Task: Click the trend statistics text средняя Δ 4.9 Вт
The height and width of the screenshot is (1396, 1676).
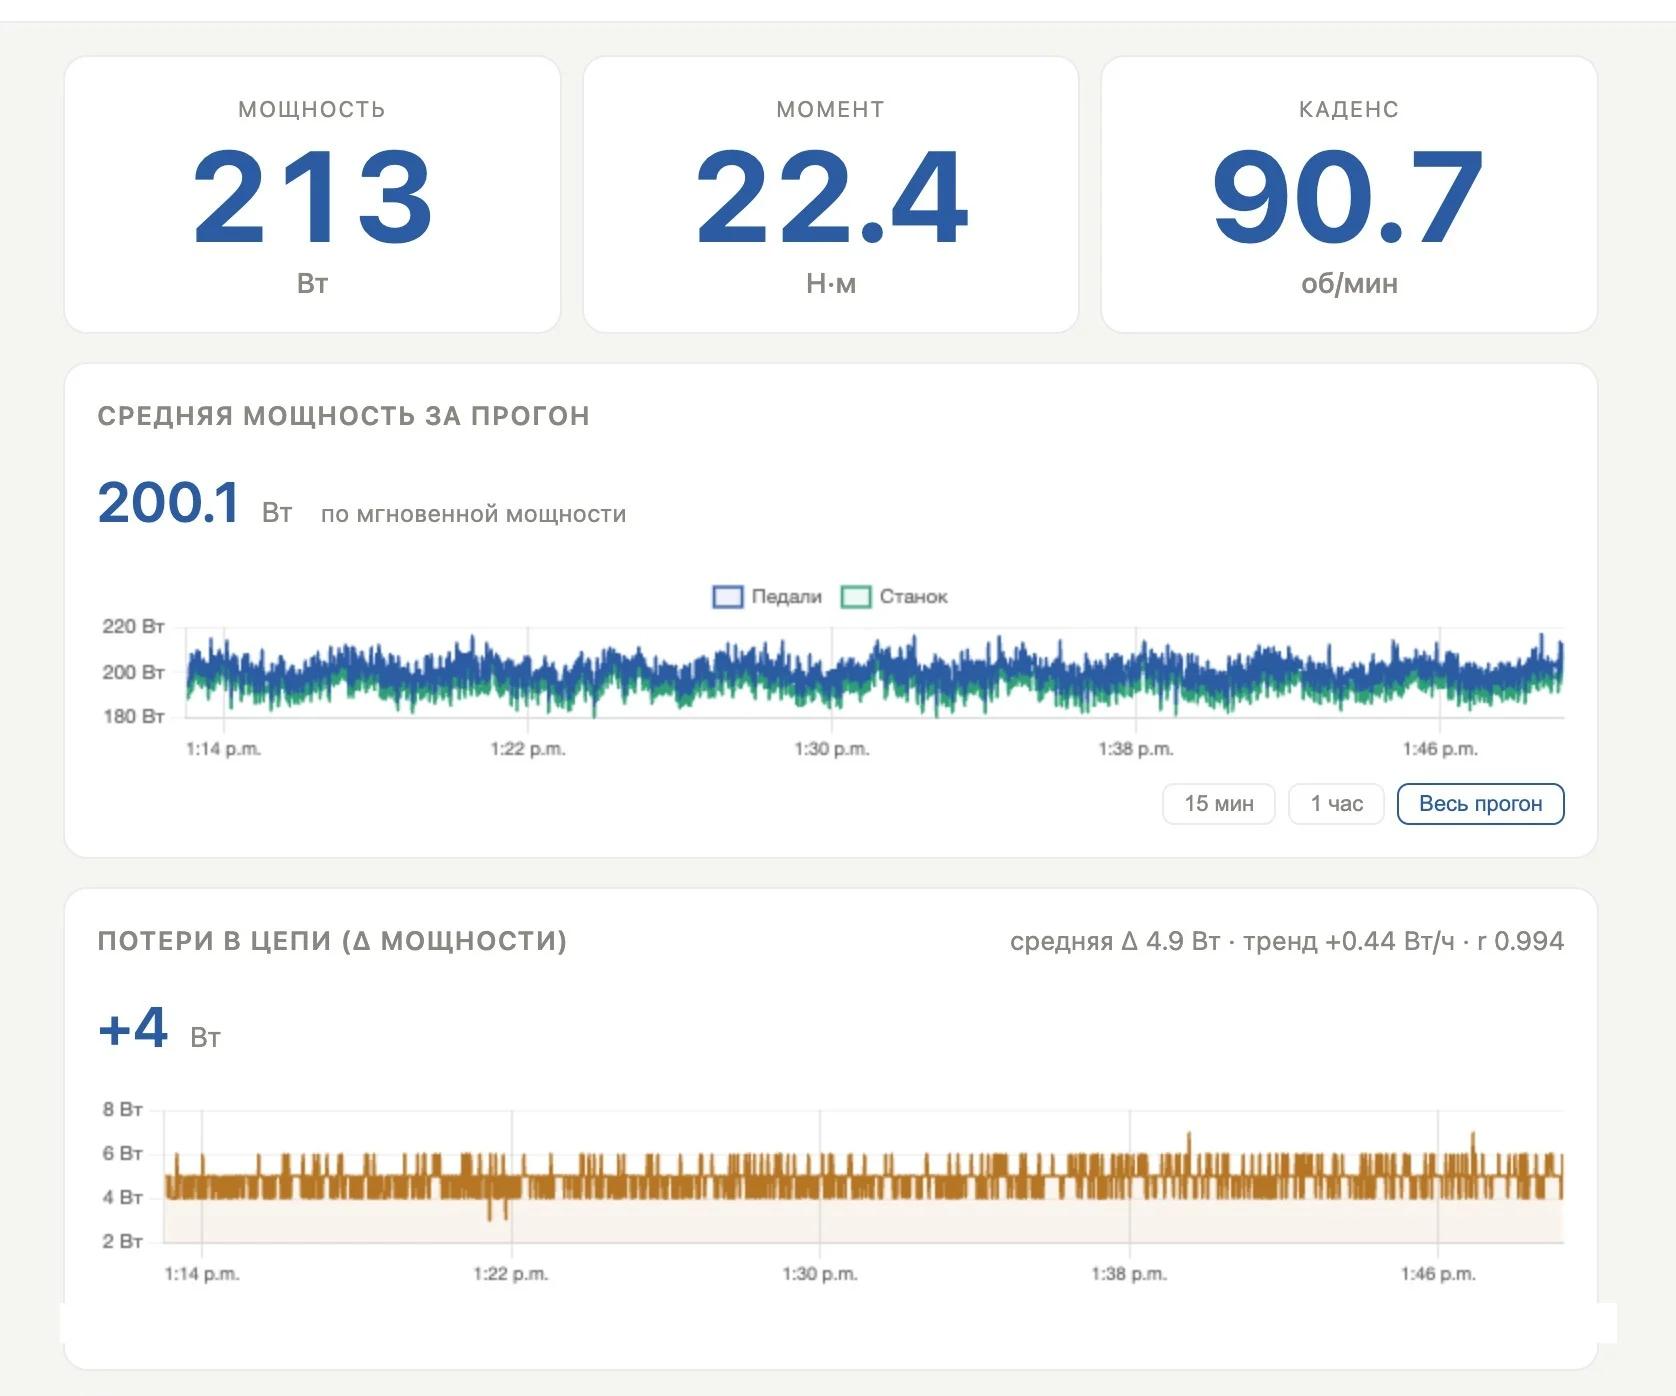Action: tap(1115, 941)
